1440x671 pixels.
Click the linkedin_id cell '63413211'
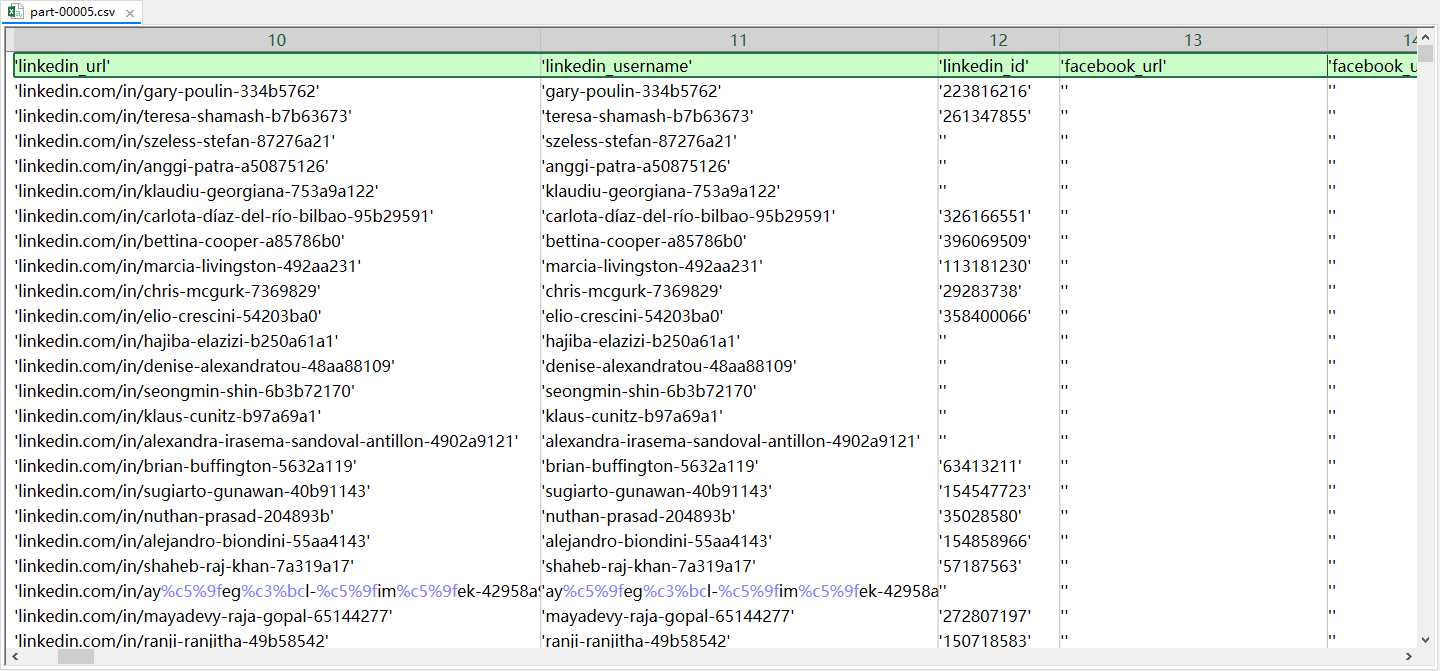point(999,466)
